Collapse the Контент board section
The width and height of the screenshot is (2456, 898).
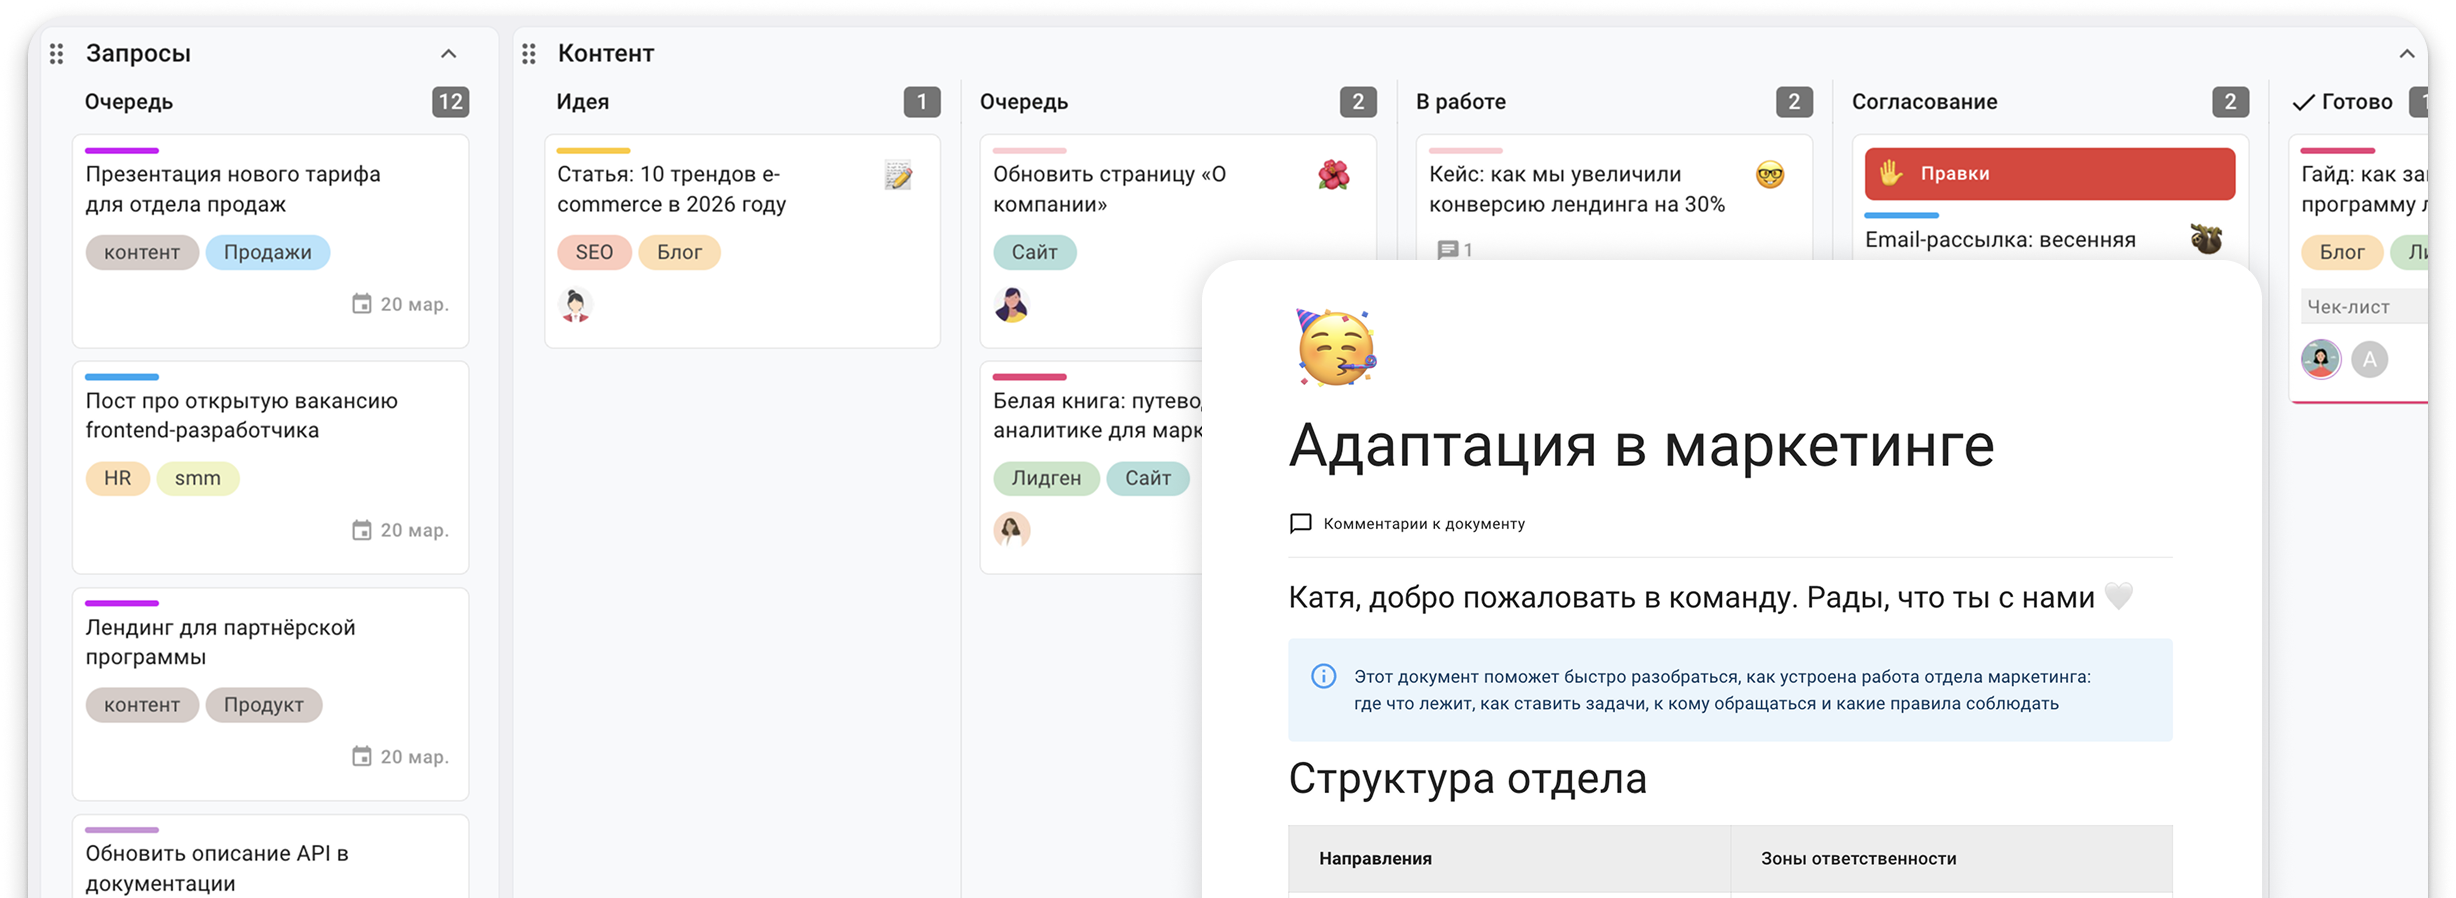pos(2406,54)
